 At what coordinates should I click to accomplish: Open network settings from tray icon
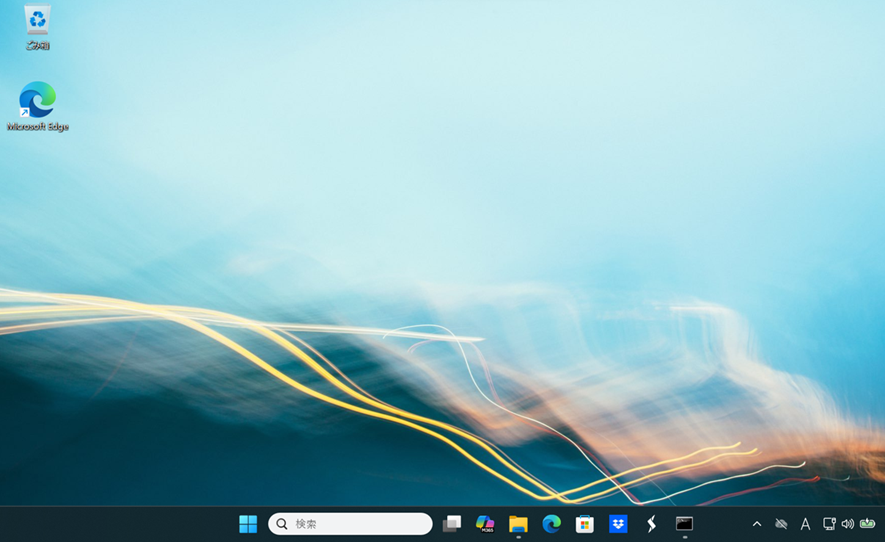pyautogui.click(x=829, y=524)
